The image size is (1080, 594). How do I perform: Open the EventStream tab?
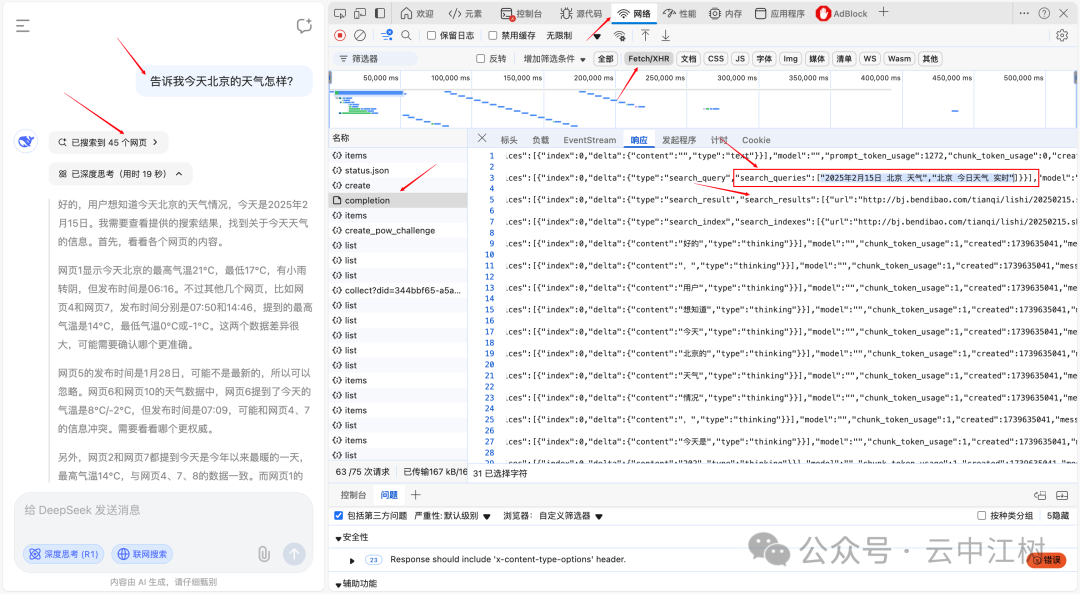click(x=590, y=140)
